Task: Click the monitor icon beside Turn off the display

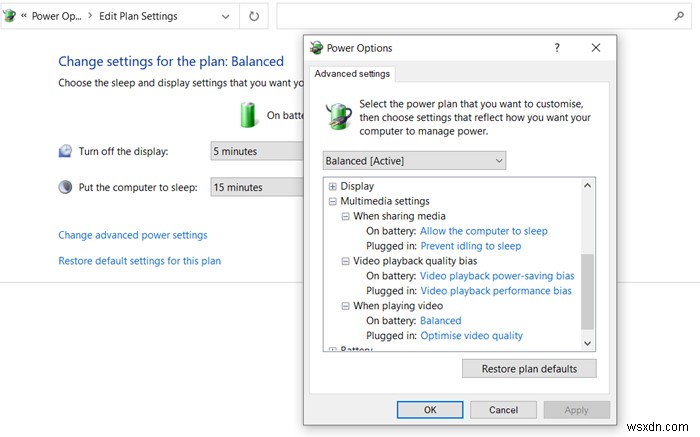Action: coord(65,151)
